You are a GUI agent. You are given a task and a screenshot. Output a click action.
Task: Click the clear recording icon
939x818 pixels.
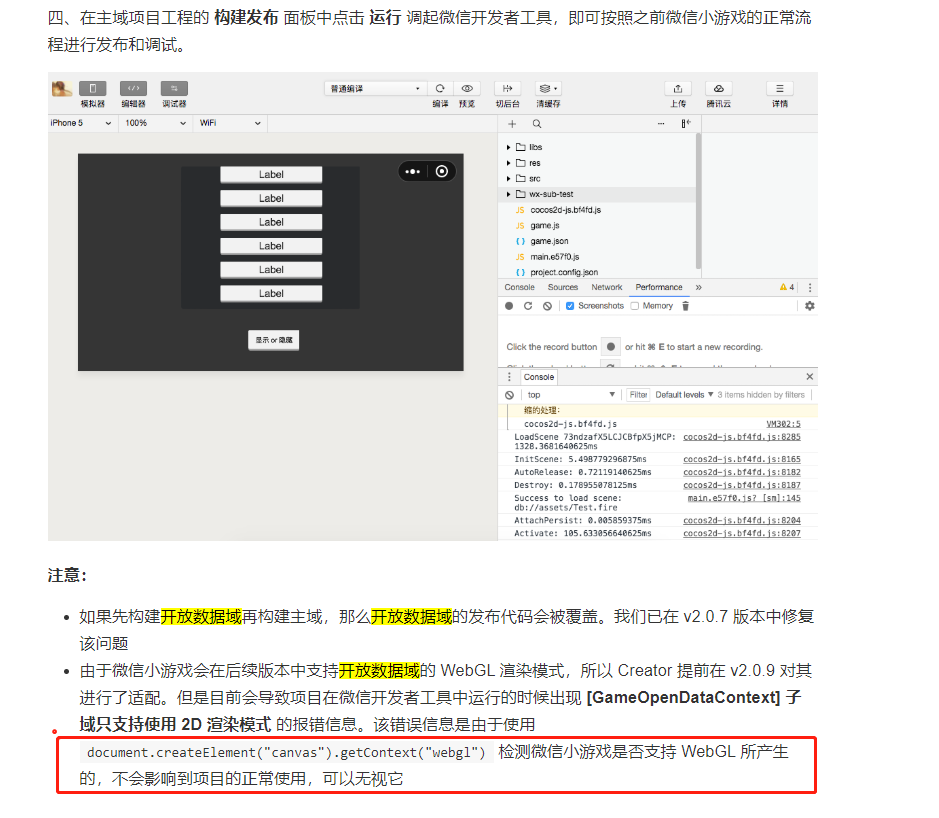[x=547, y=306]
